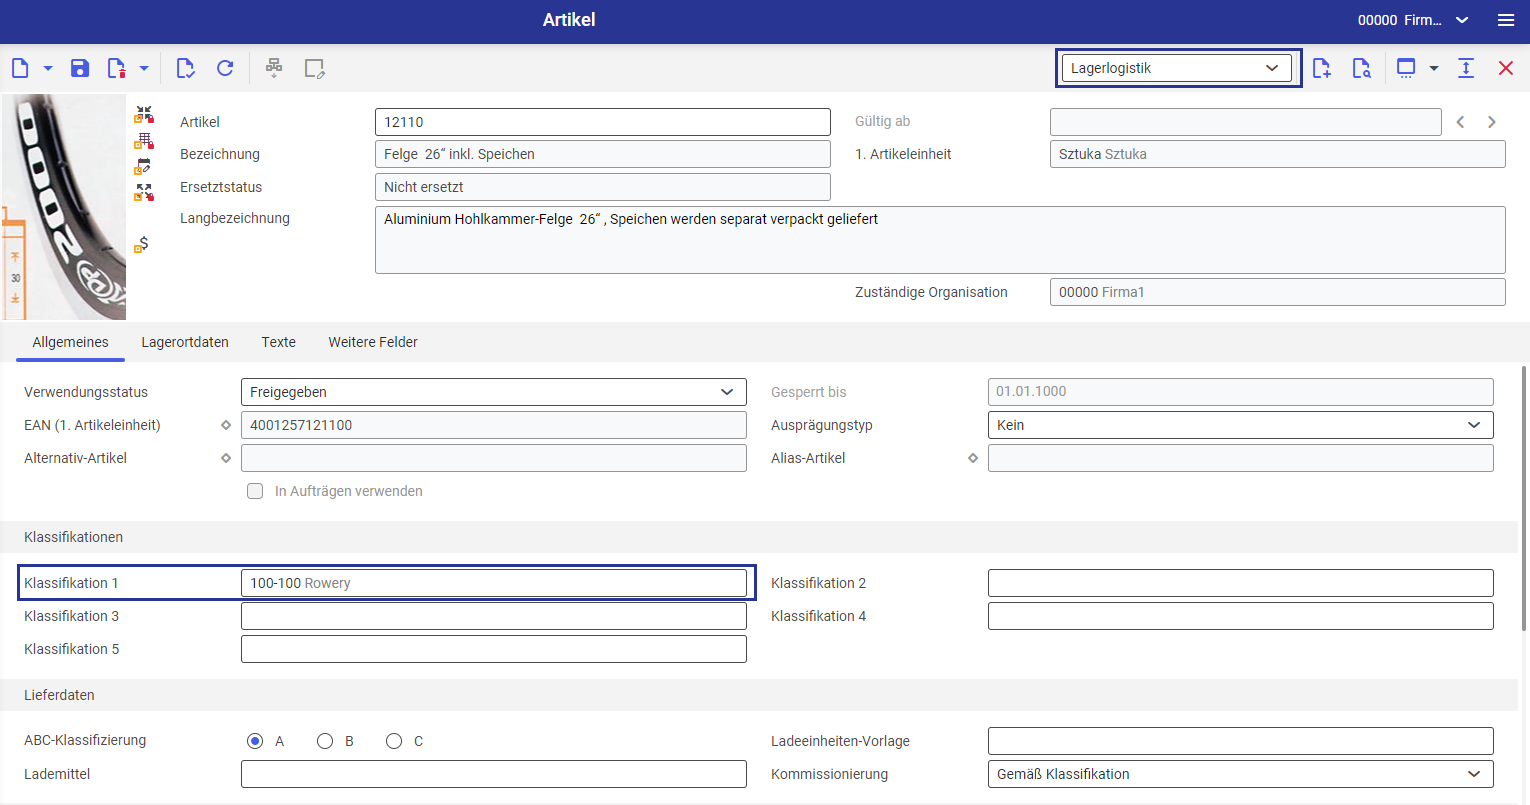Open the Weitere Felder tab
The height and width of the screenshot is (805, 1530).
[x=373, y=342]
